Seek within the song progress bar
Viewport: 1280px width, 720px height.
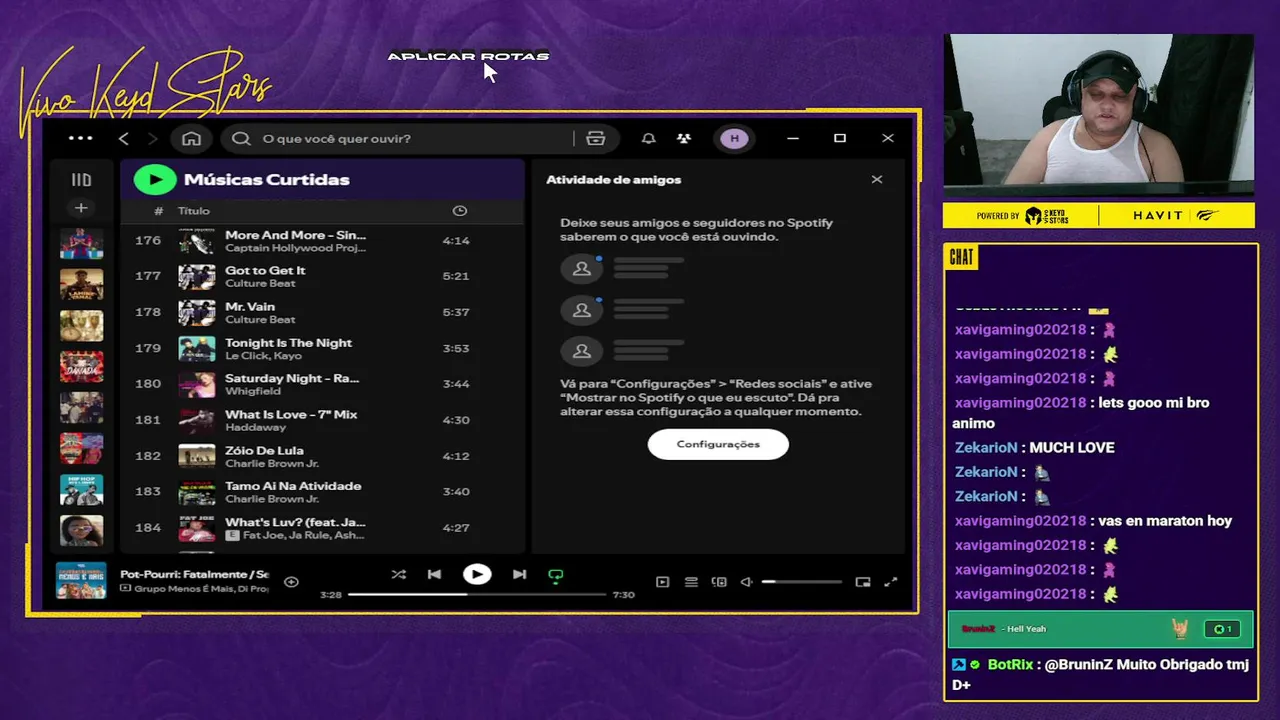[x=477, y=594]
